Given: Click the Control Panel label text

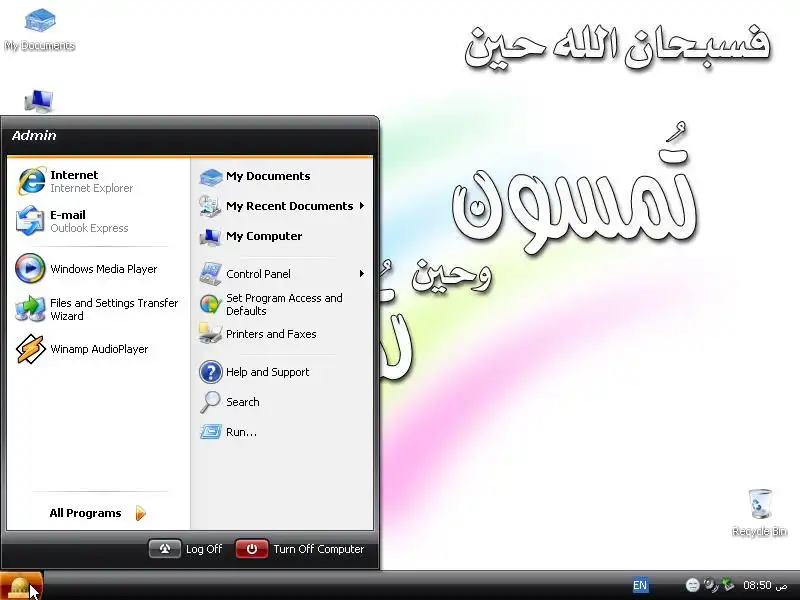Looking at the screenshot, I should [x=258, y=274].
